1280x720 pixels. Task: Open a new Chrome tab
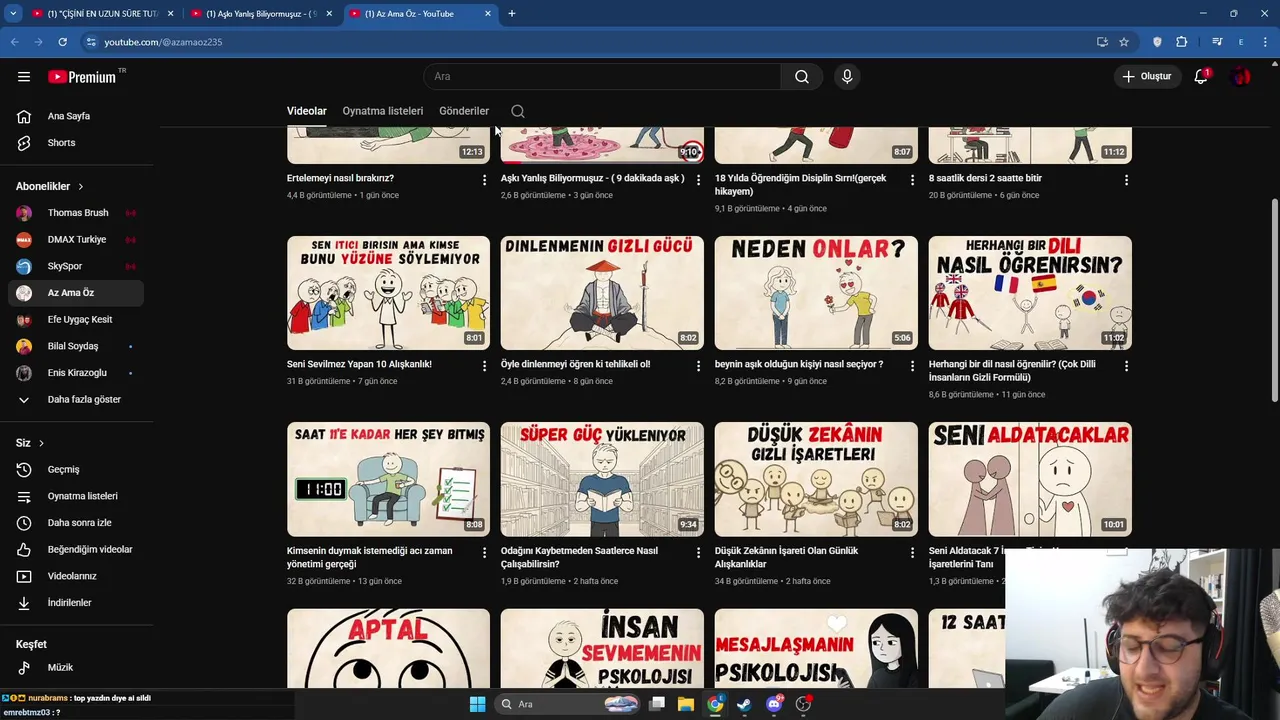[511, 14]
